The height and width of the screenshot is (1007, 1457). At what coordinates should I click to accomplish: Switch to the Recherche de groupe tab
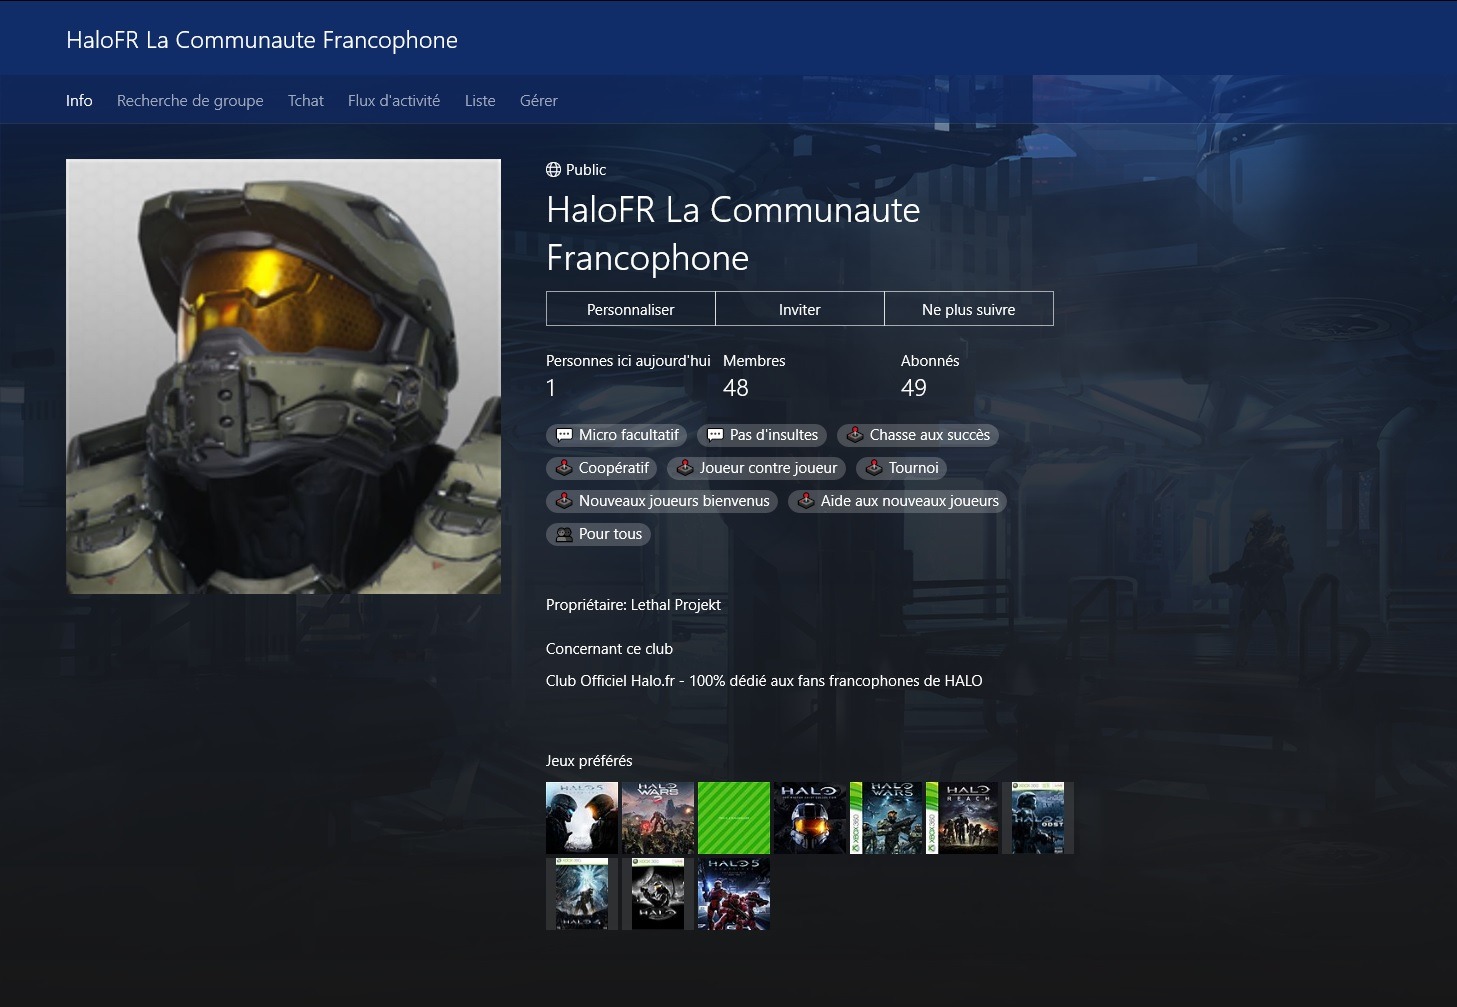190,101
